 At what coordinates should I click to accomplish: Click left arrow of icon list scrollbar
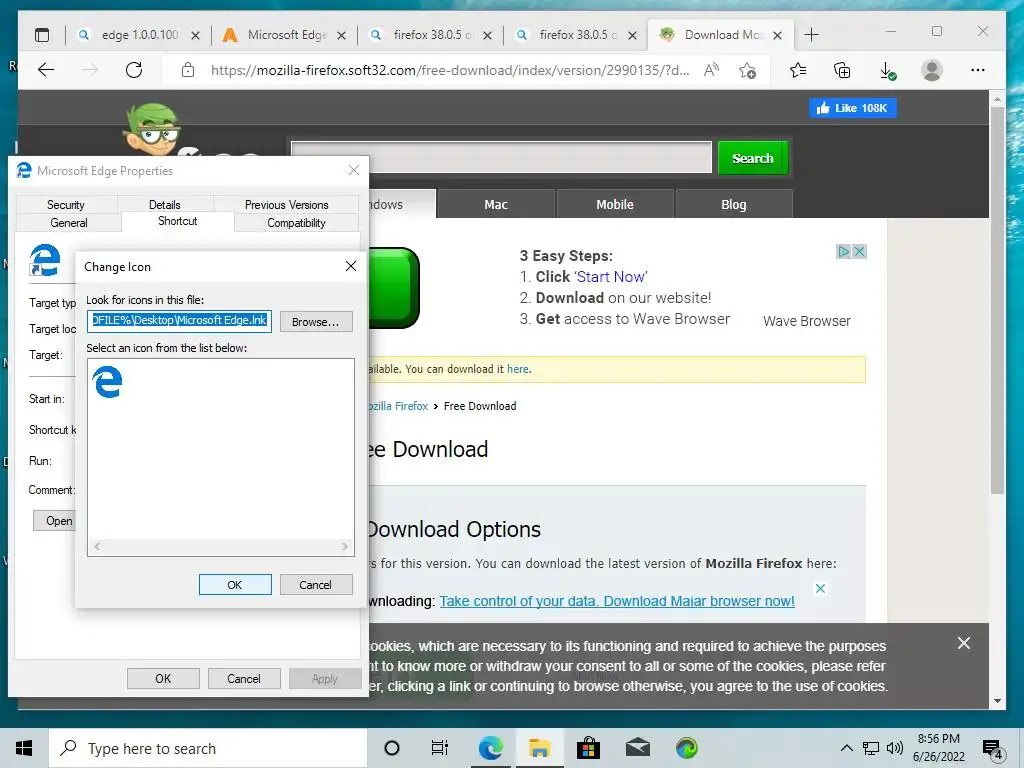(x=97, y=546)
